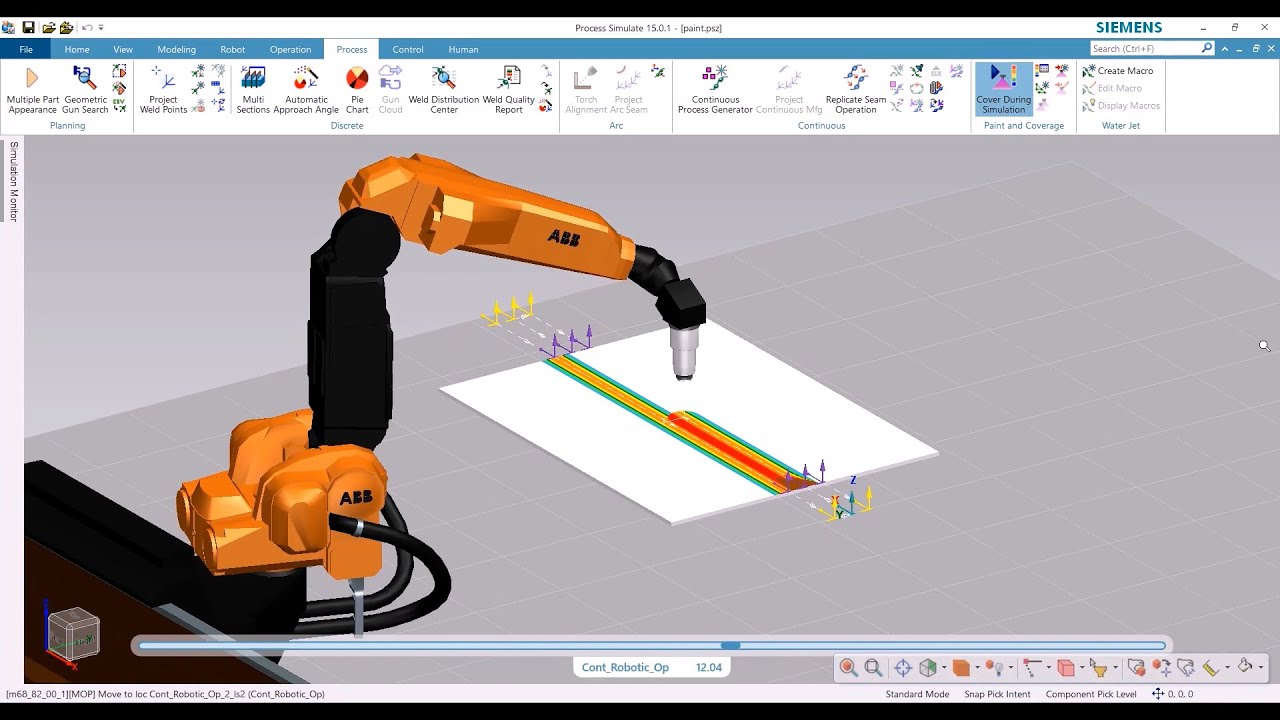
Task: Collapse the ribbon with the chevron
Action: click(1225, 49)
